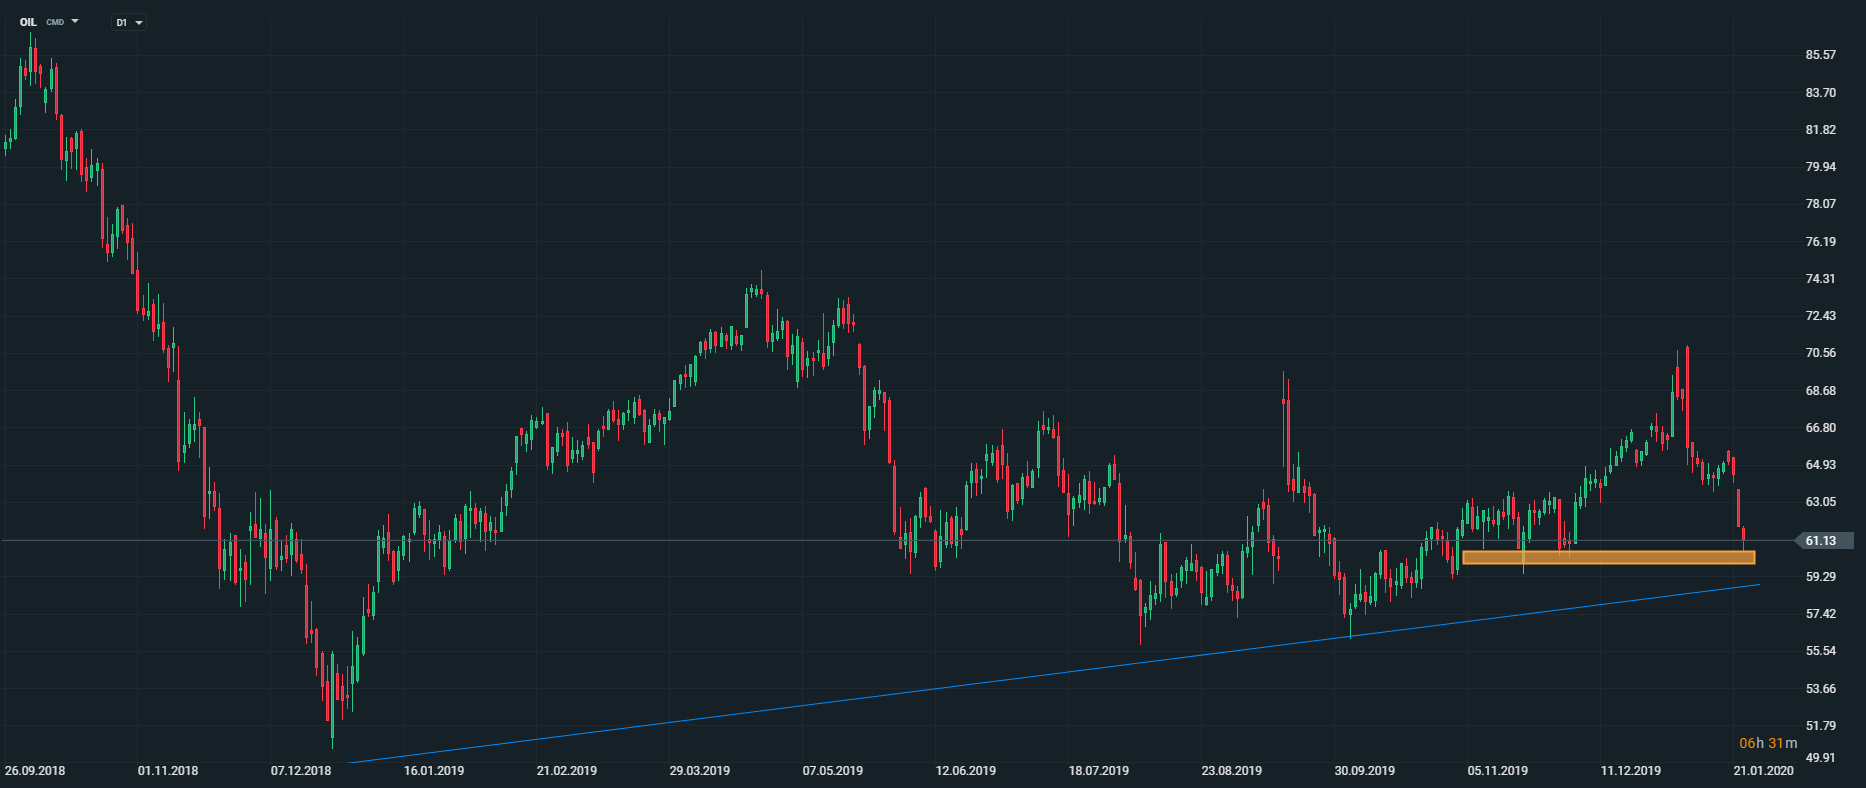Click the OIL instrument name
The image size is (1866, 788).
(28, 22)
